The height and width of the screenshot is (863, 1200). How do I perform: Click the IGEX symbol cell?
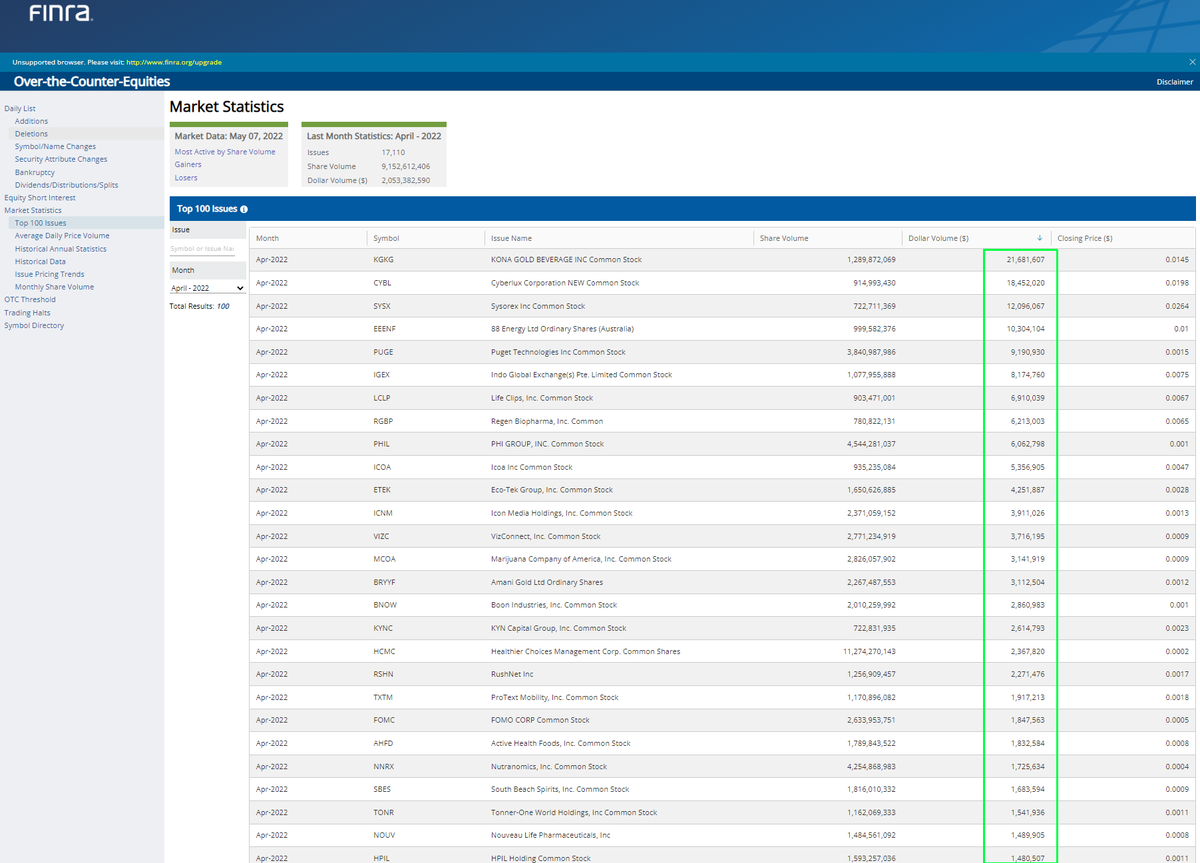[x=382, y=375]
